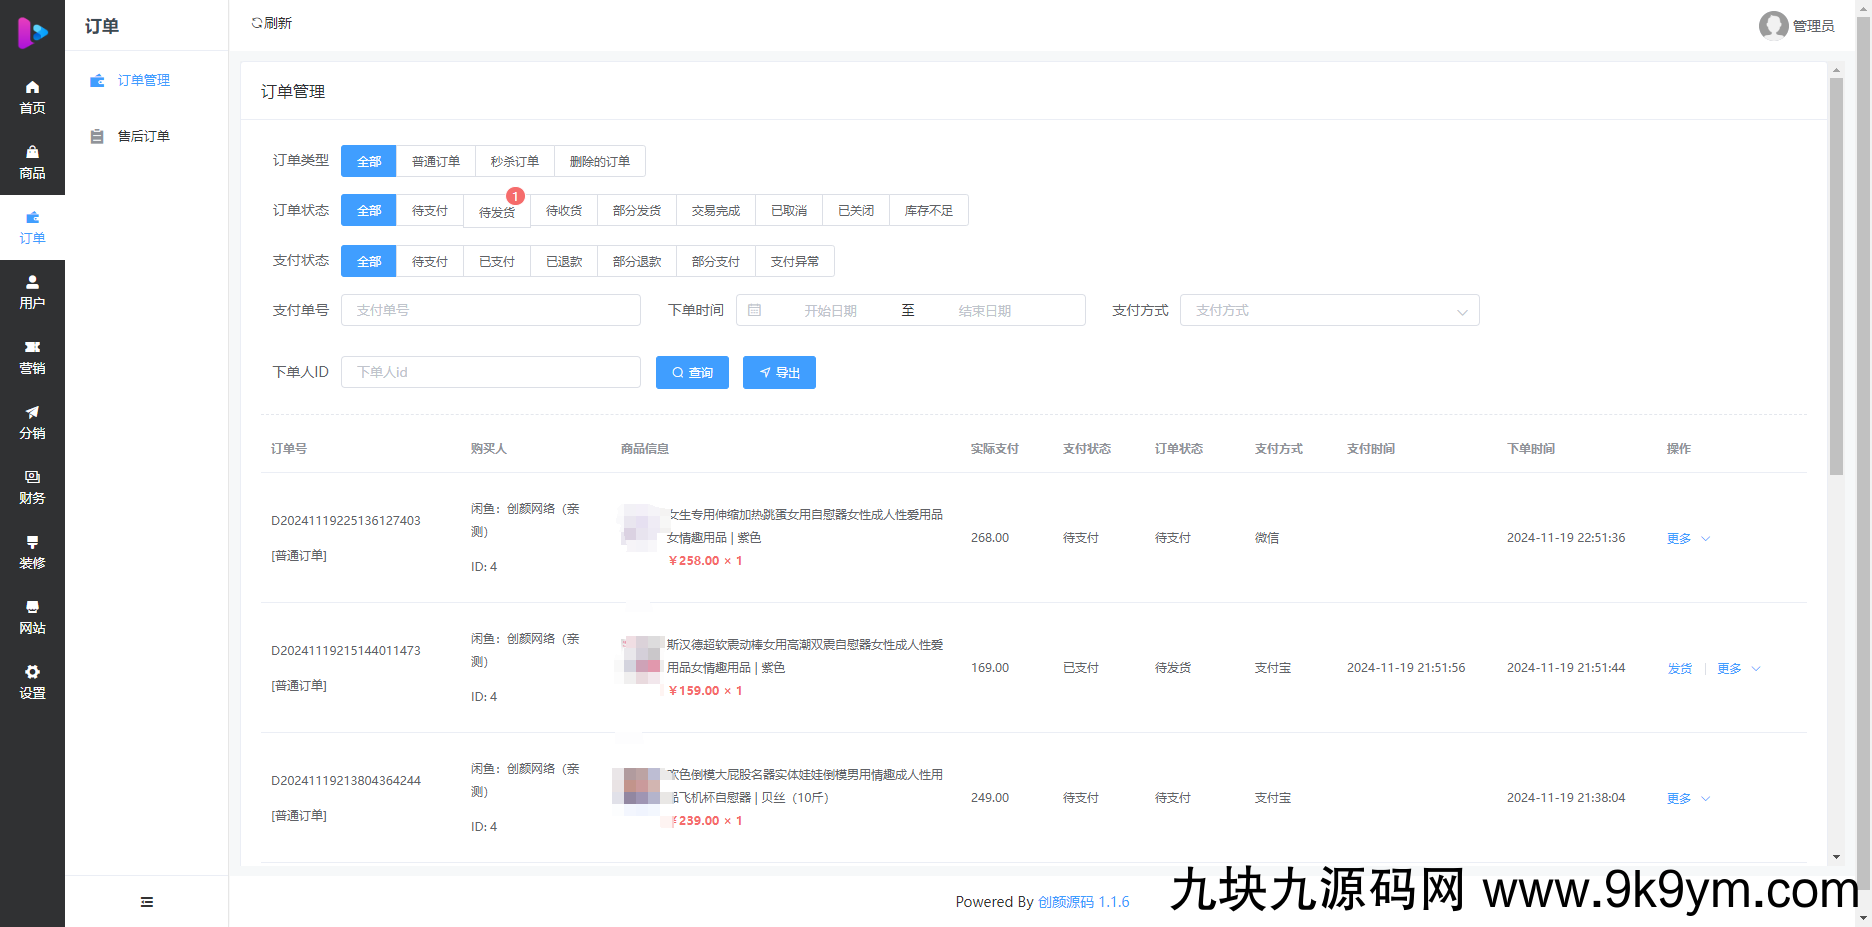Click the 发货 ship link for order D20241119215144011473
1872x927 pixels.
1680,668
